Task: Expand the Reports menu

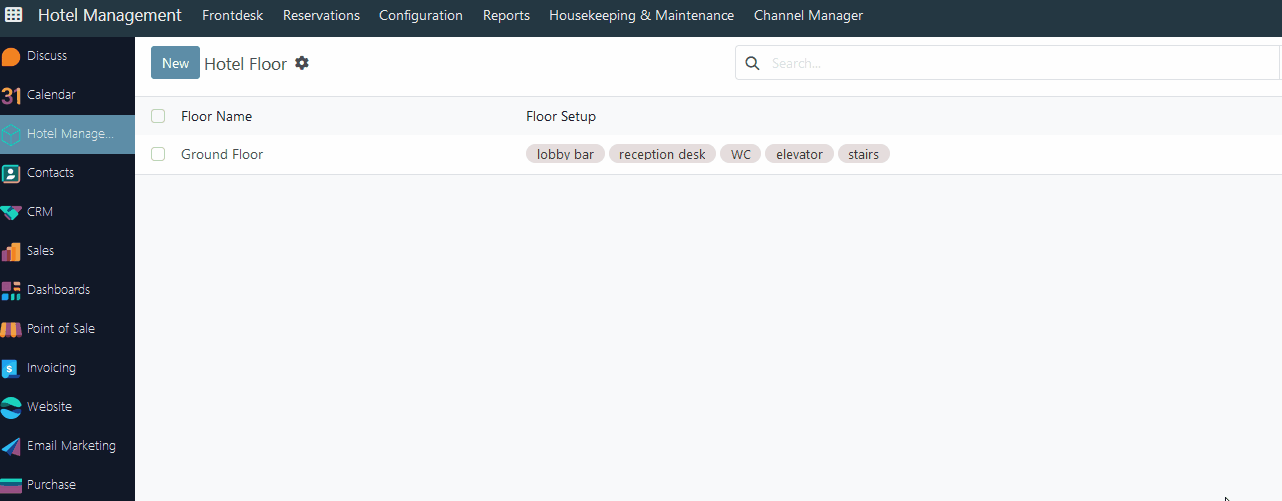Action: tap(506, 15)
